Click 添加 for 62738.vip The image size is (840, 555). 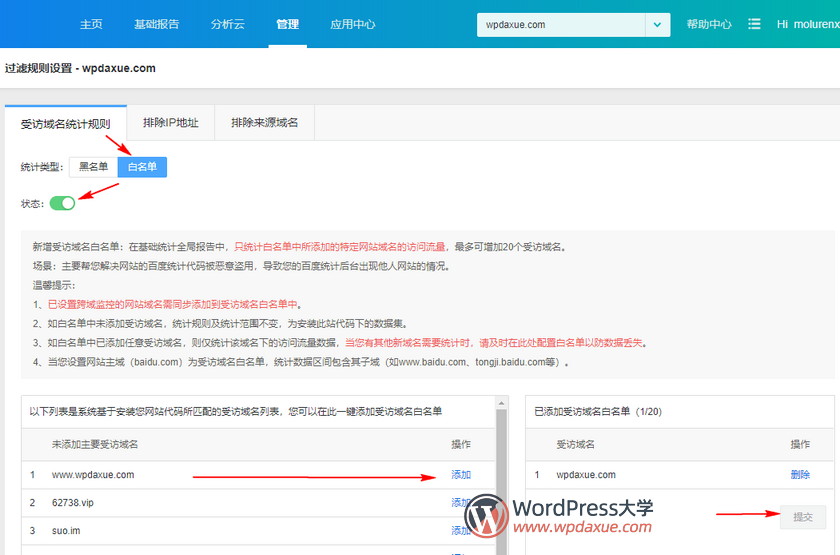tap(461, 502)
